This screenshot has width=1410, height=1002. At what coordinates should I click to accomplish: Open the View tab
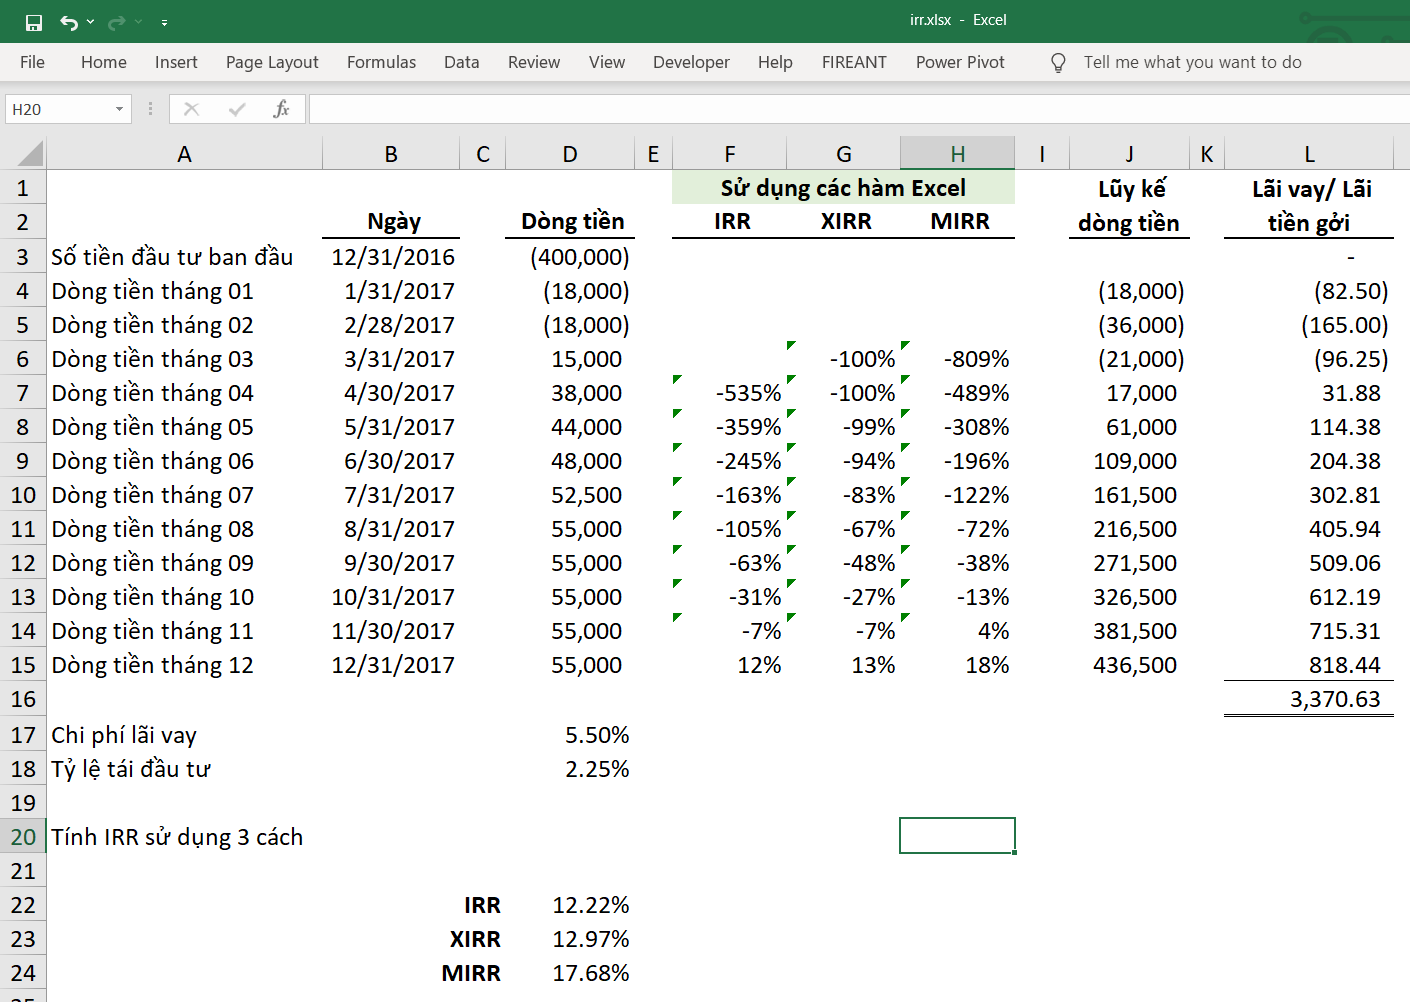(x=607, y=62)
